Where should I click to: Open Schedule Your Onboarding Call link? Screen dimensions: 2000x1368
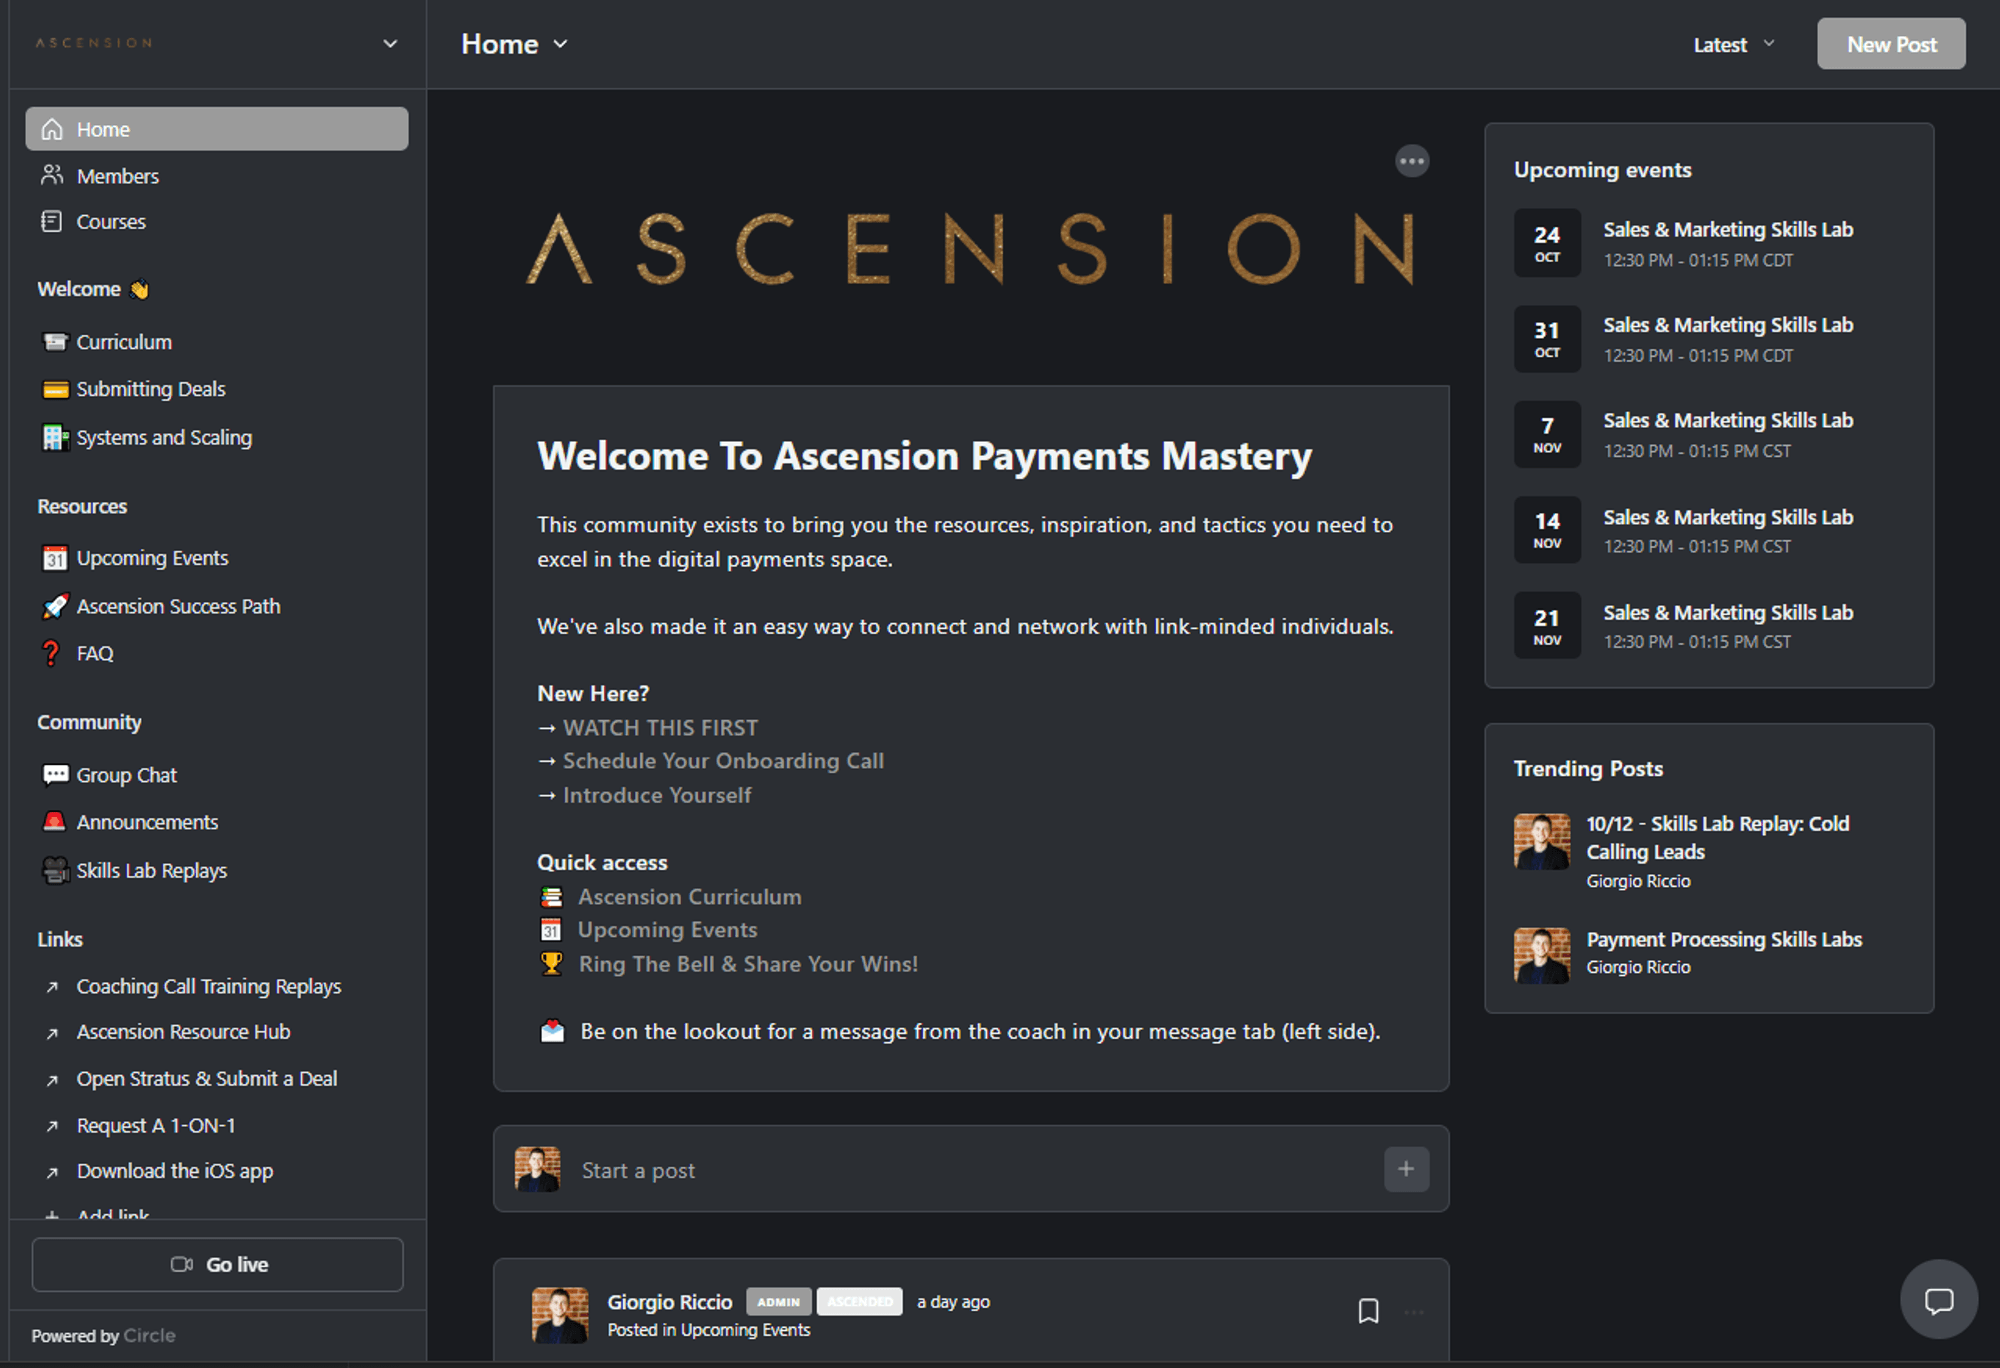[723, 761]
